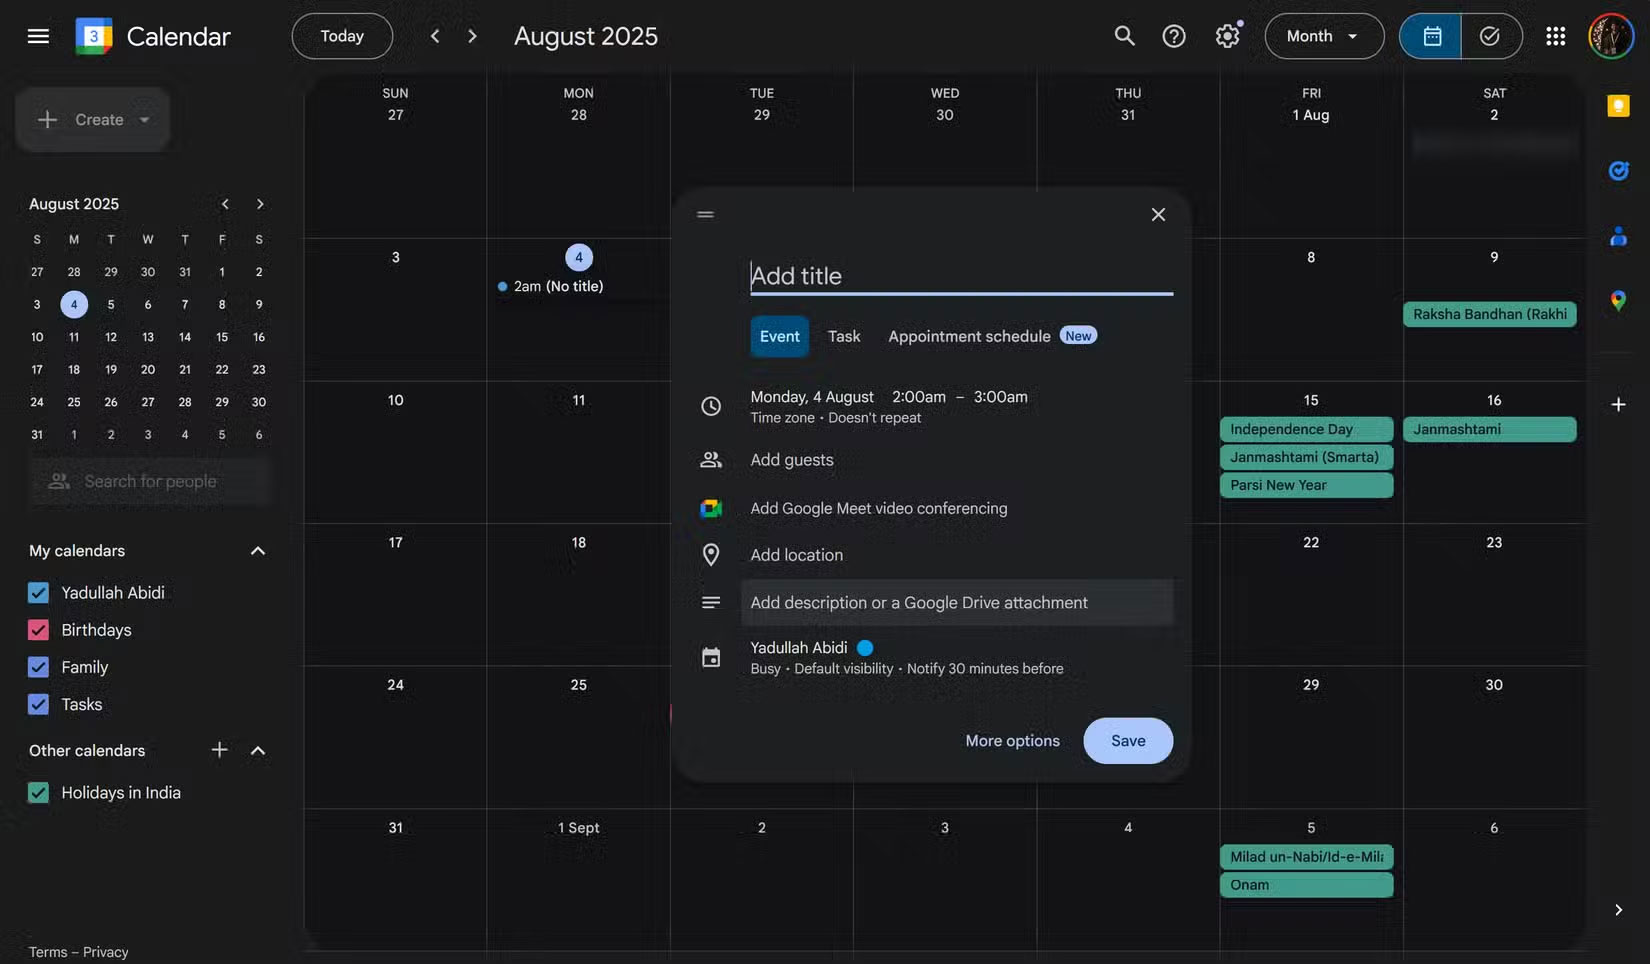
Task: Open the Help menu icon
Action: [x=1173, y=35]
